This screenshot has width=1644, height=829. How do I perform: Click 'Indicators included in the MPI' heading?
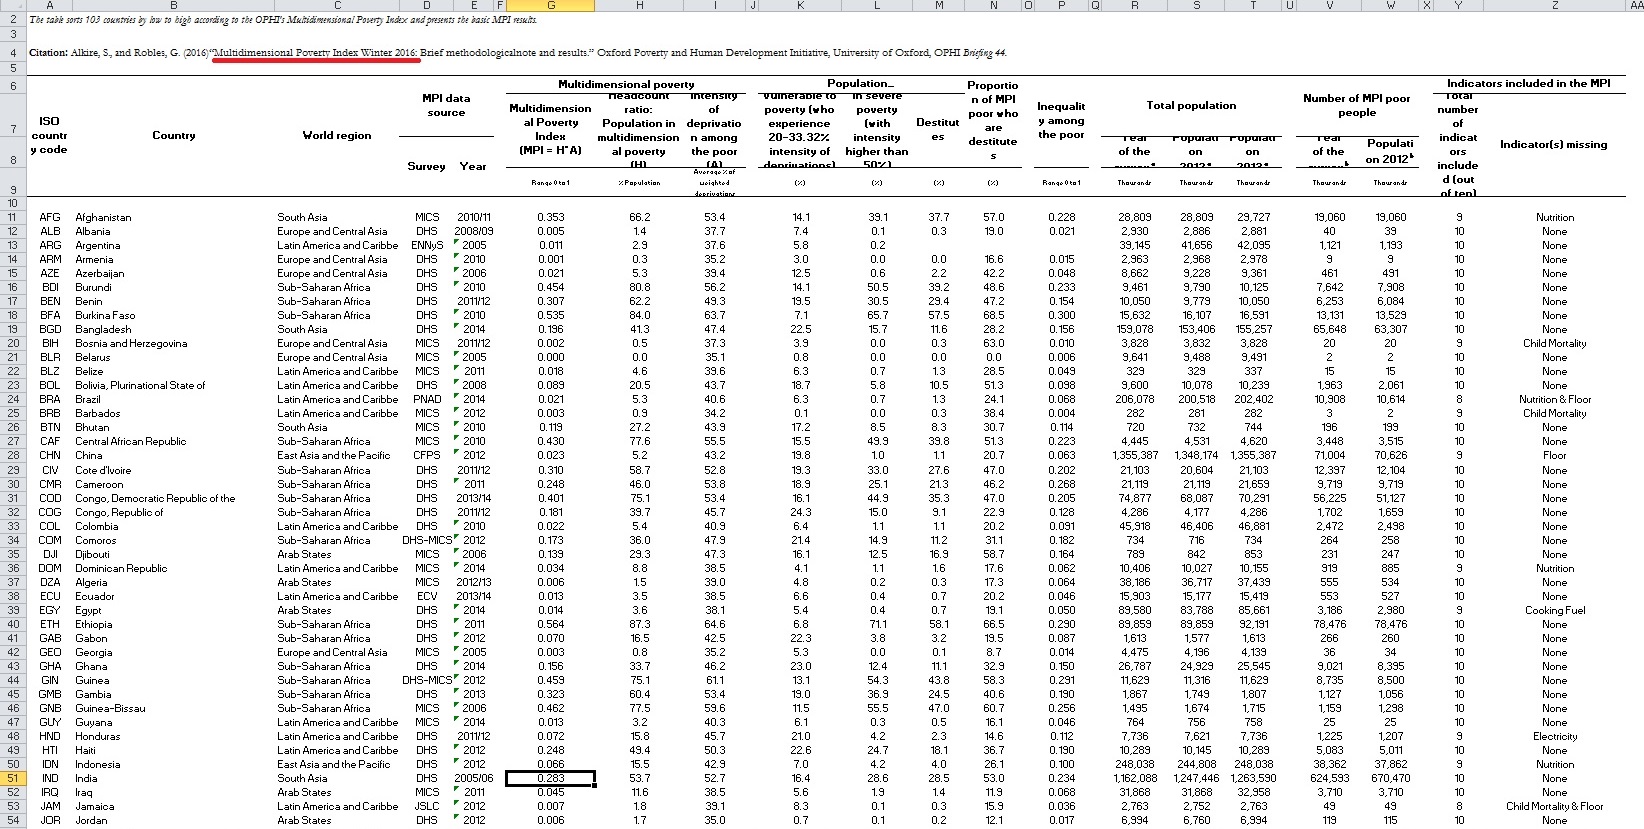point(1529,83)
